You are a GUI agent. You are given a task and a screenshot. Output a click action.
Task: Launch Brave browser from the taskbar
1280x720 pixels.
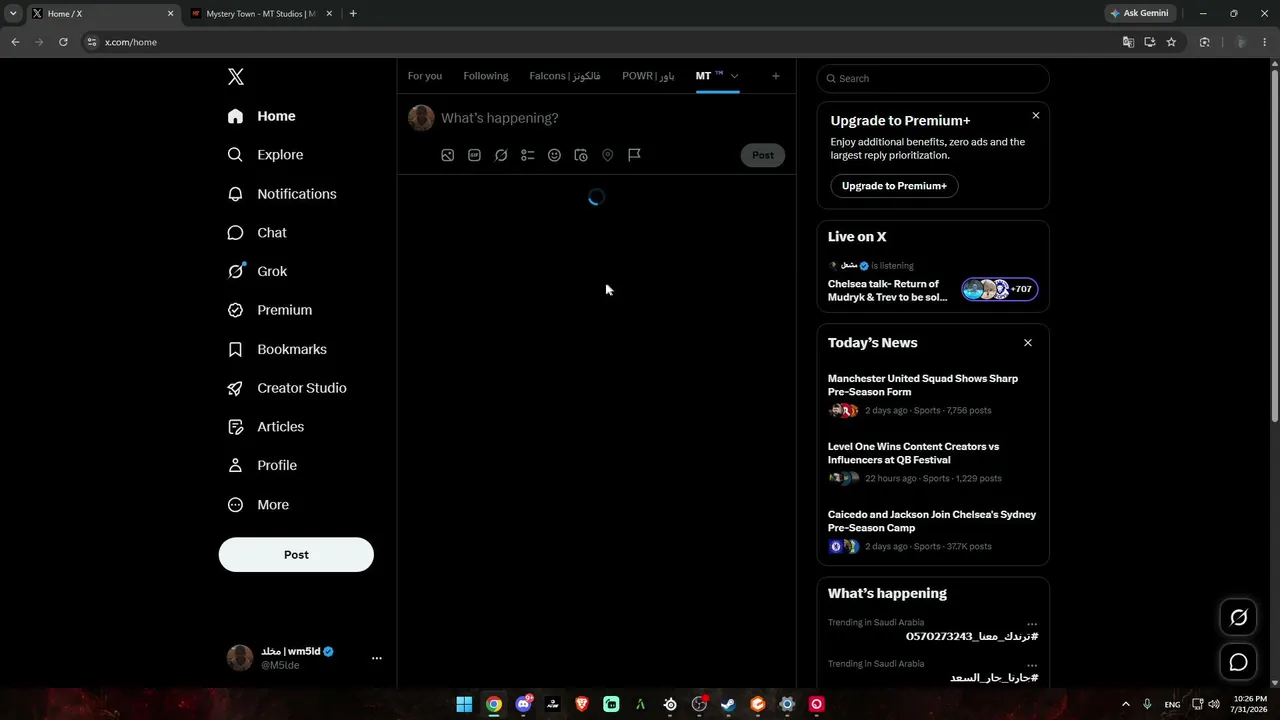click(582, 704)
